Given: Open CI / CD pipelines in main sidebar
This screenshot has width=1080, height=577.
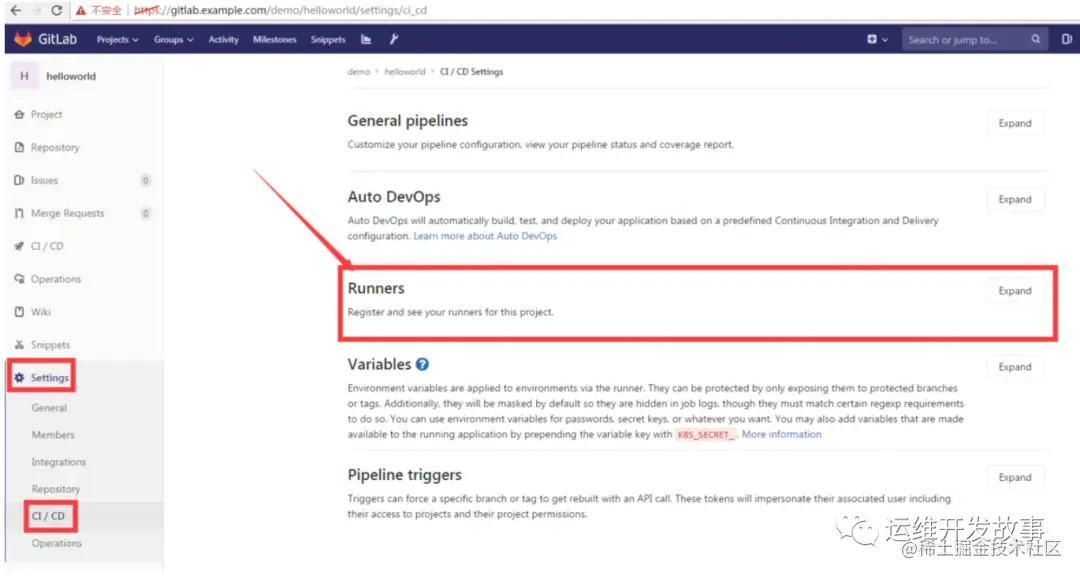Looking at the screenshot, I should point(47,246).
